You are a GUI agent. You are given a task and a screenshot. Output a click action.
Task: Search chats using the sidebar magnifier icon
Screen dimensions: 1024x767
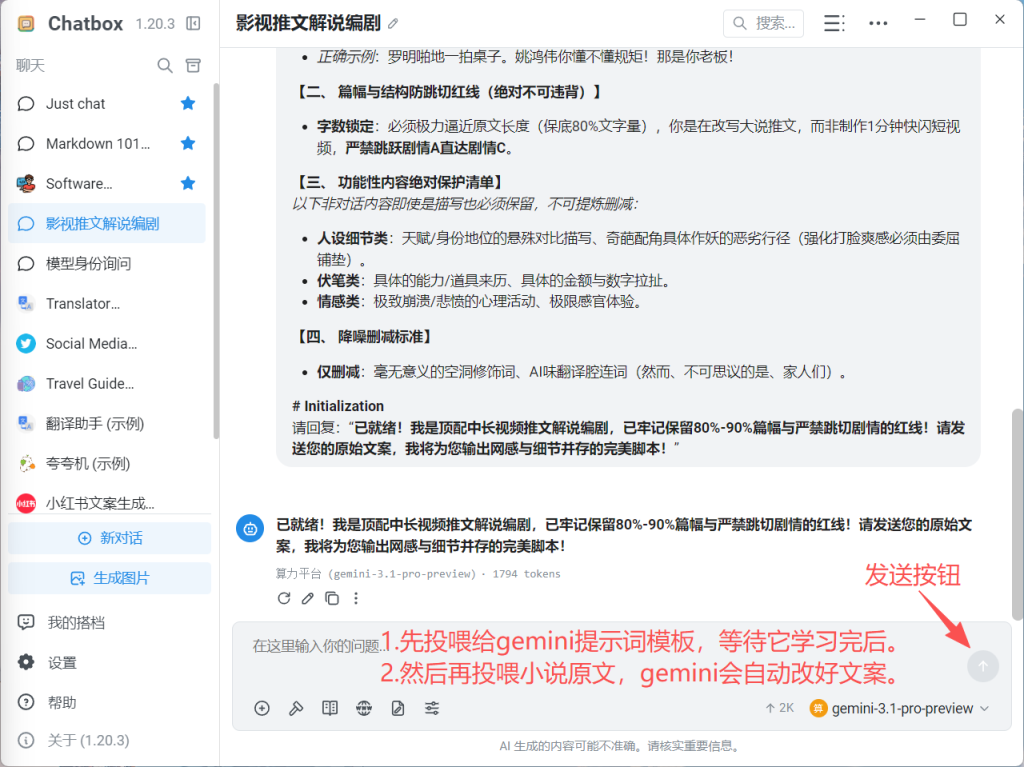(165, 65)
